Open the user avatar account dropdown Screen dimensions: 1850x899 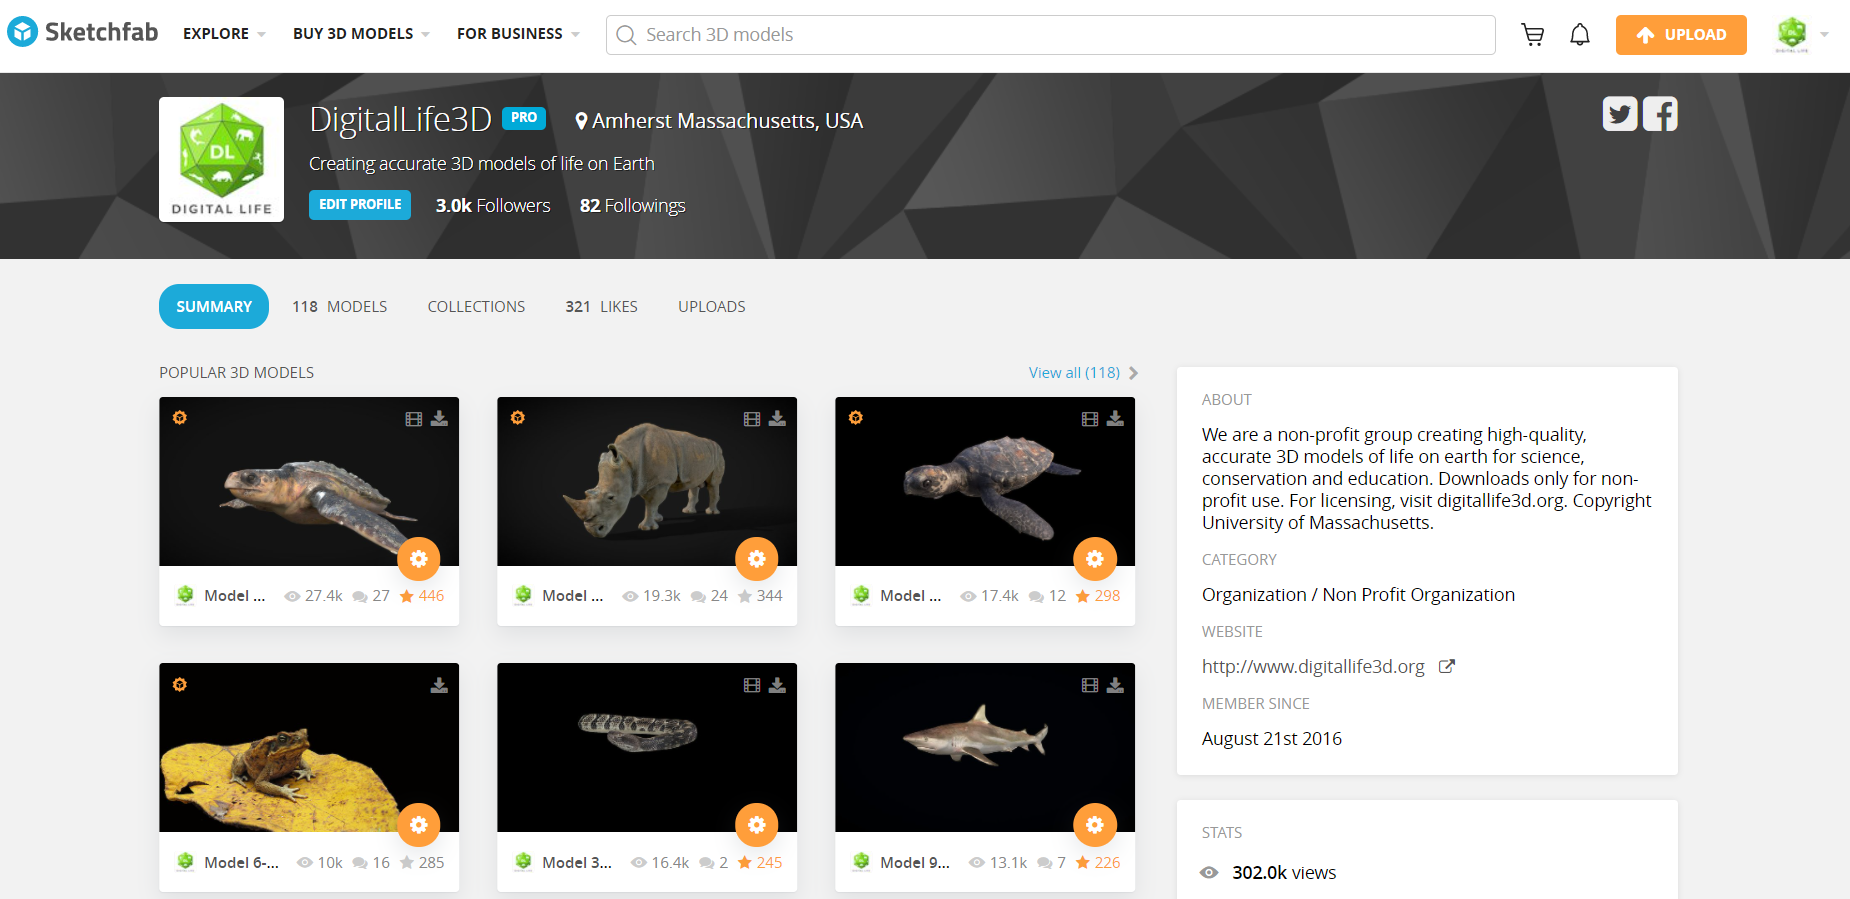coord(1802,35)
